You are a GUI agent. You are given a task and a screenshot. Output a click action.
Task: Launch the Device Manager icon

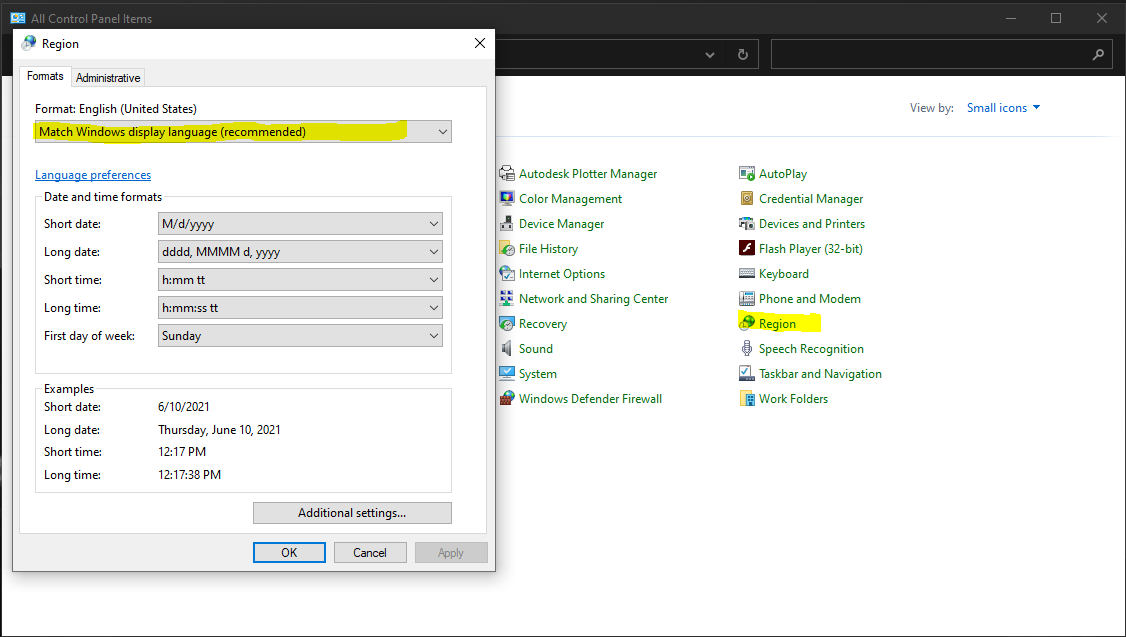point(507,224)
